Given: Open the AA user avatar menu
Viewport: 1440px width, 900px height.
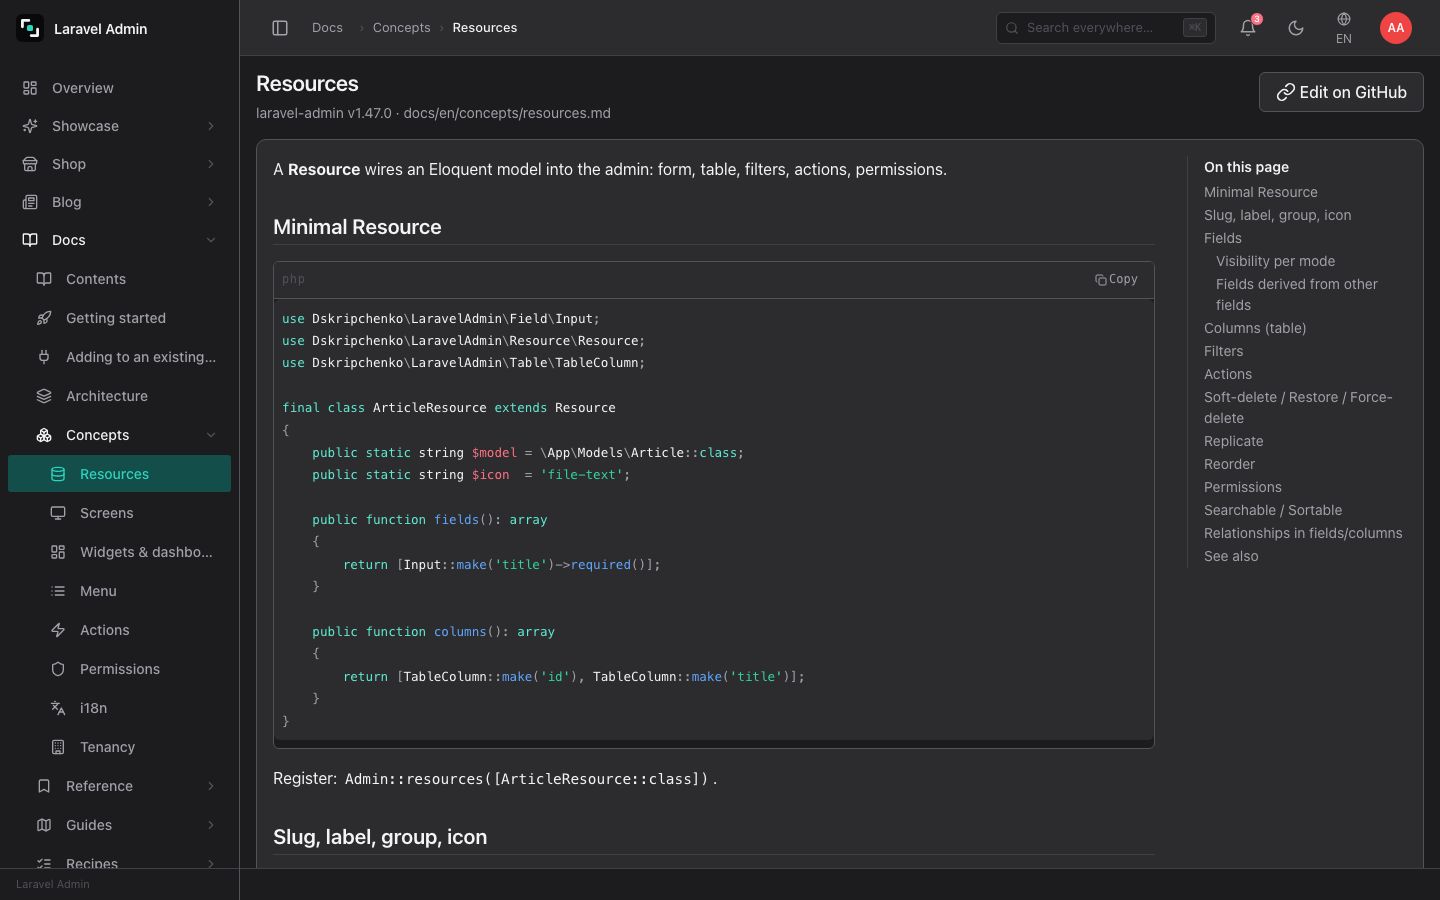Looking at the screenshot, I should pyautogui.click(x=1396, y=28).
